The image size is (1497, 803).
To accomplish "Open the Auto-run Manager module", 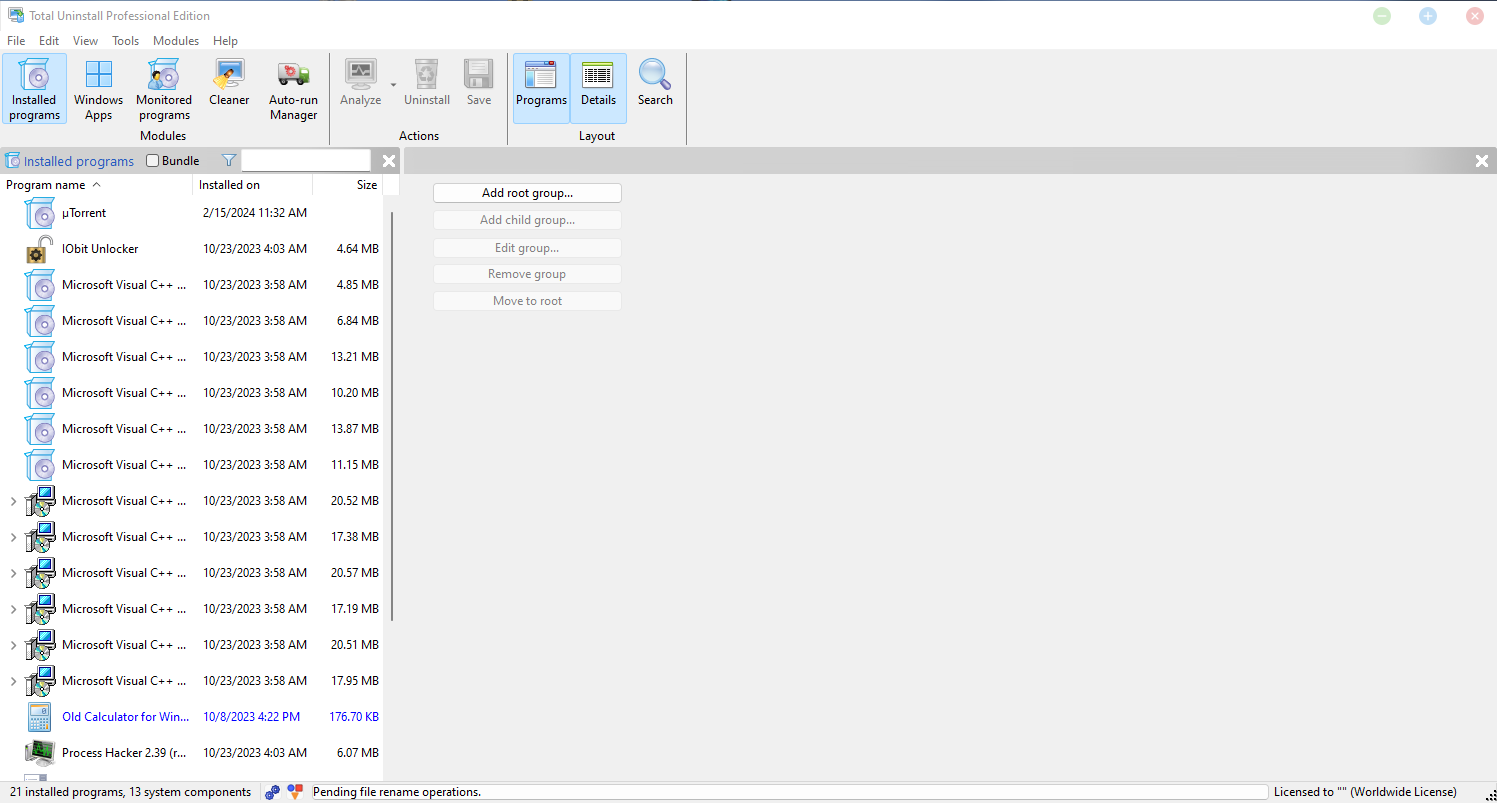I will click(293, 89).
